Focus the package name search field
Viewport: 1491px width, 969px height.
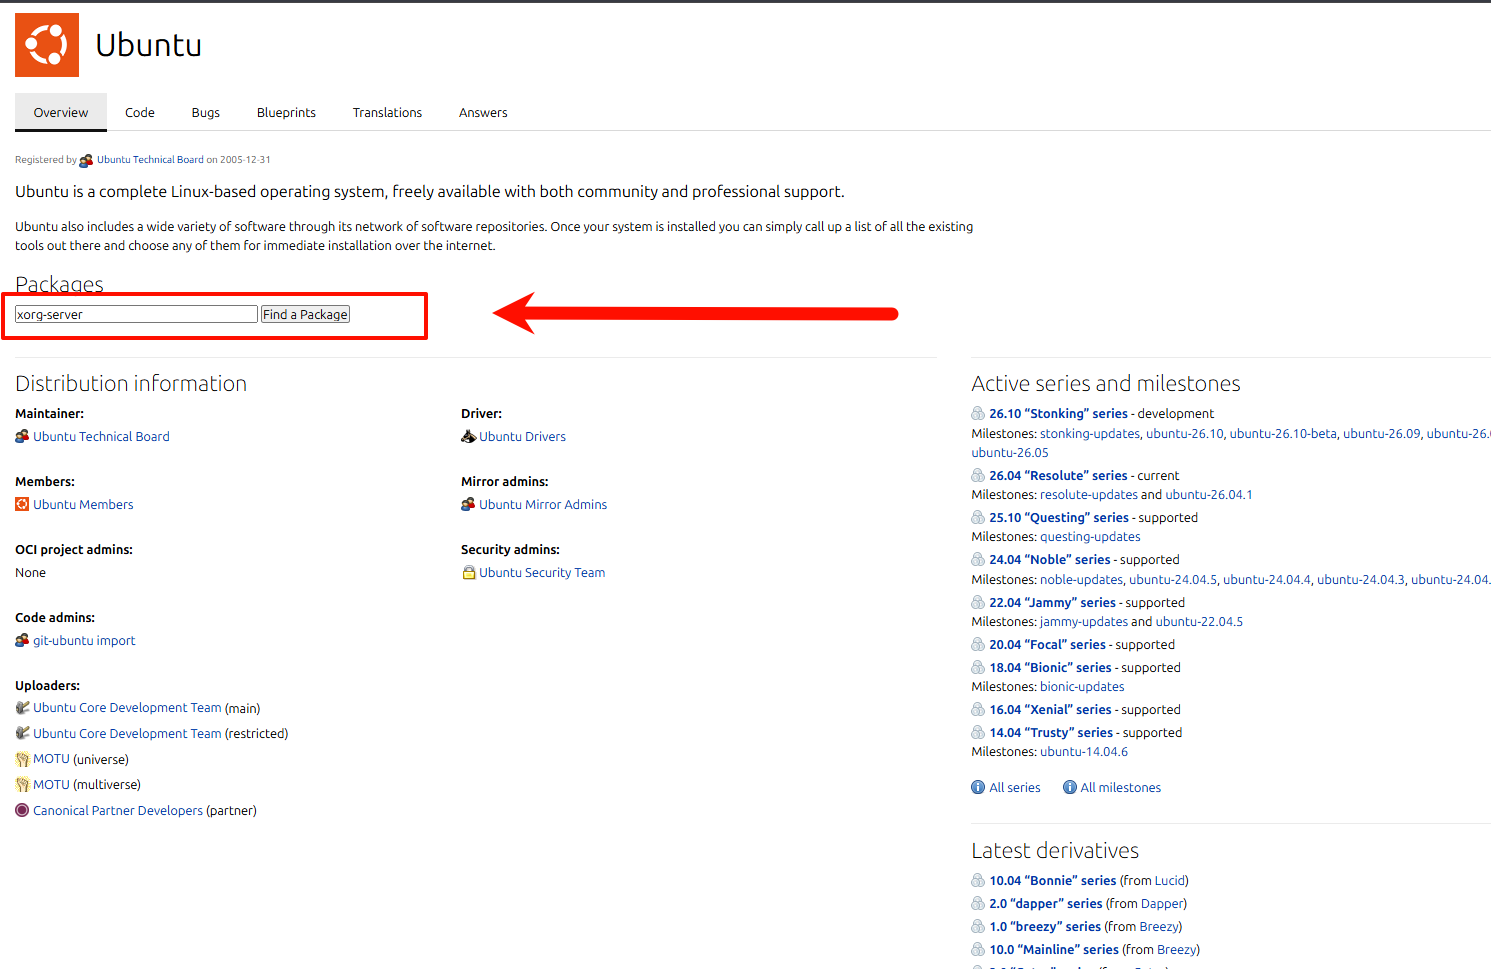click(136, 314)
